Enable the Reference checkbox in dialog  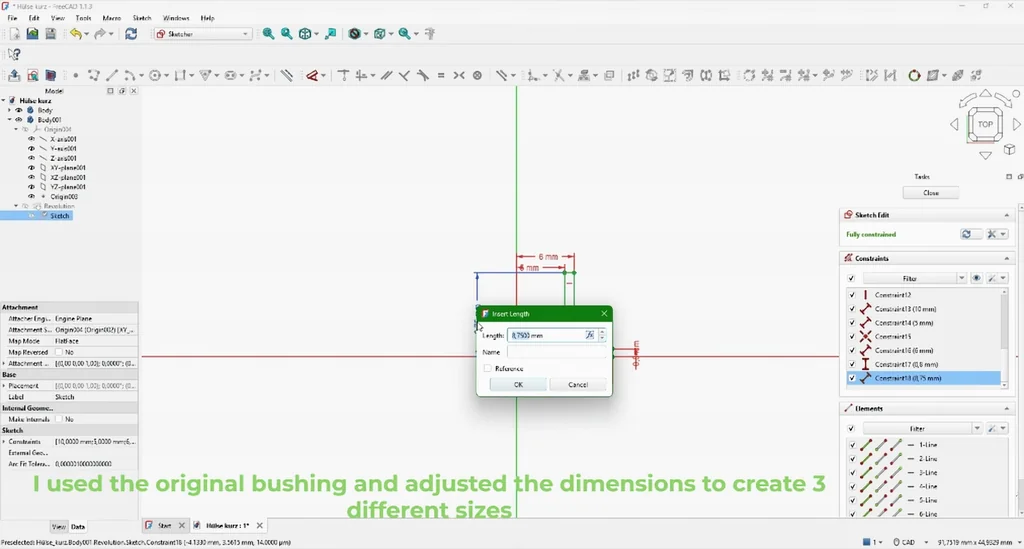pos(487,368)
